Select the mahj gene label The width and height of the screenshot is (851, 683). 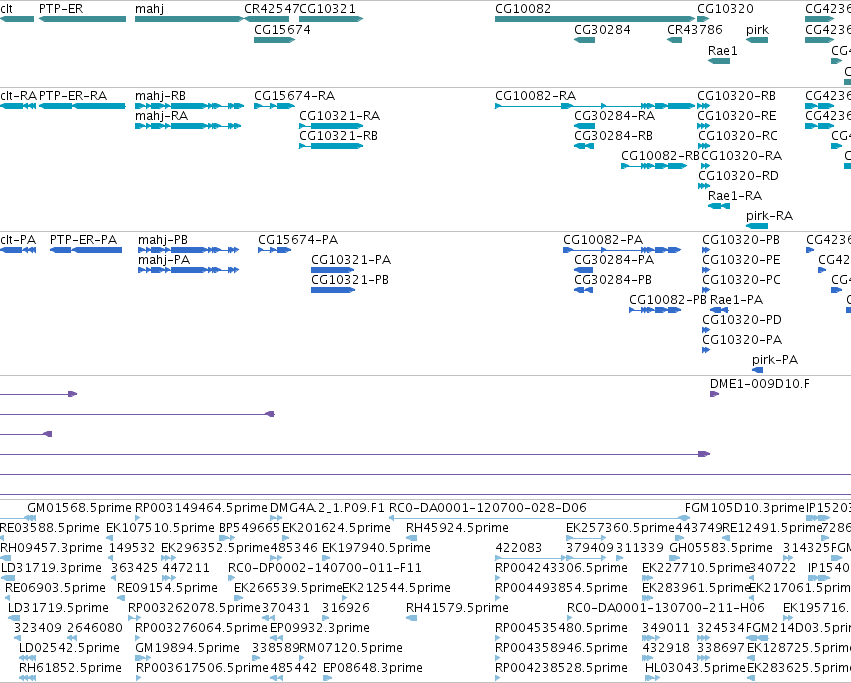click(149, 9)
